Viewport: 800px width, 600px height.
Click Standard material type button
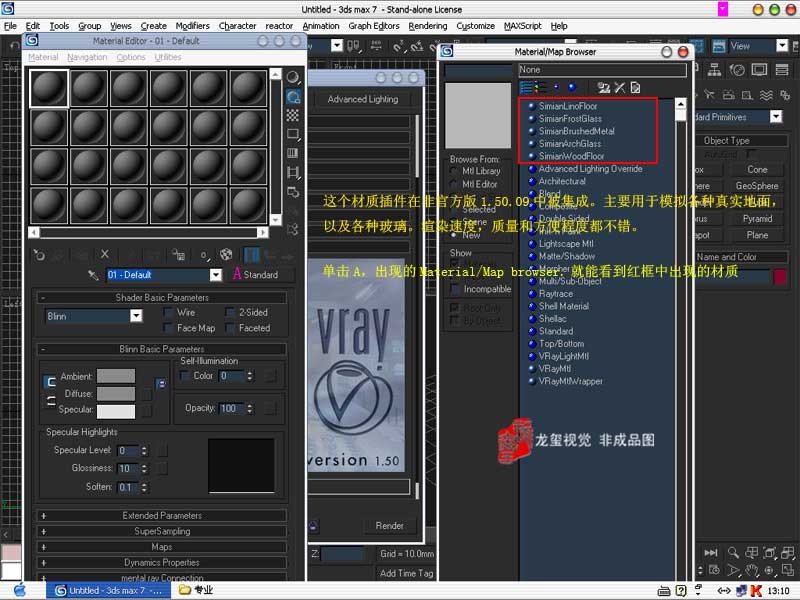[x=262, y=275]
